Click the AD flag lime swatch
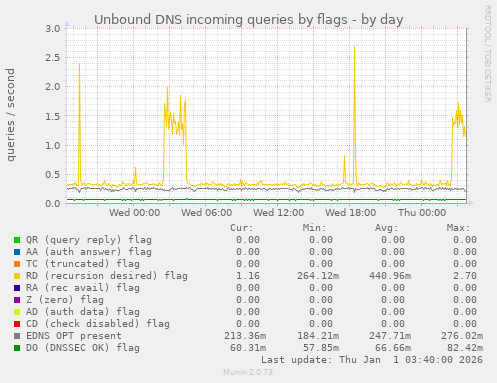The image size is (497, 383). pyautogui.click(x=17, y=312)
